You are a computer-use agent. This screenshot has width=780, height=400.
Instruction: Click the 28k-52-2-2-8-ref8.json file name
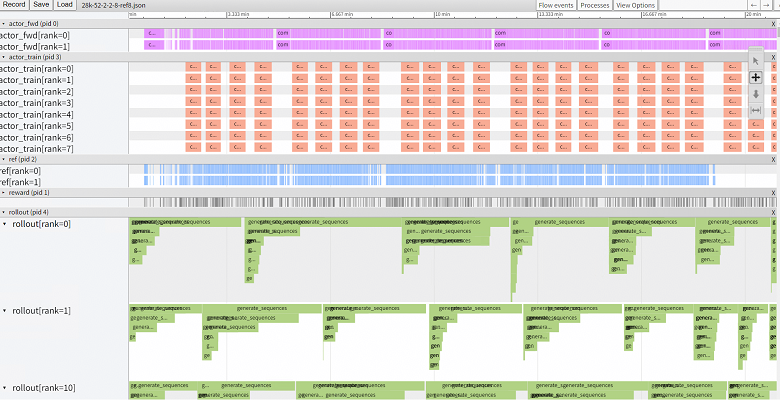(113, 5)
